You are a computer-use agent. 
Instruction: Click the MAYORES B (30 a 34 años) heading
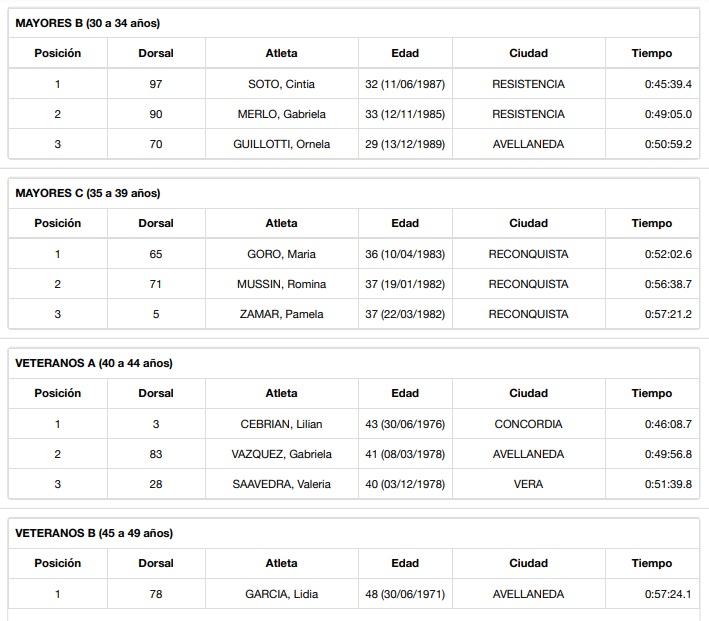(x=88, y=23)
